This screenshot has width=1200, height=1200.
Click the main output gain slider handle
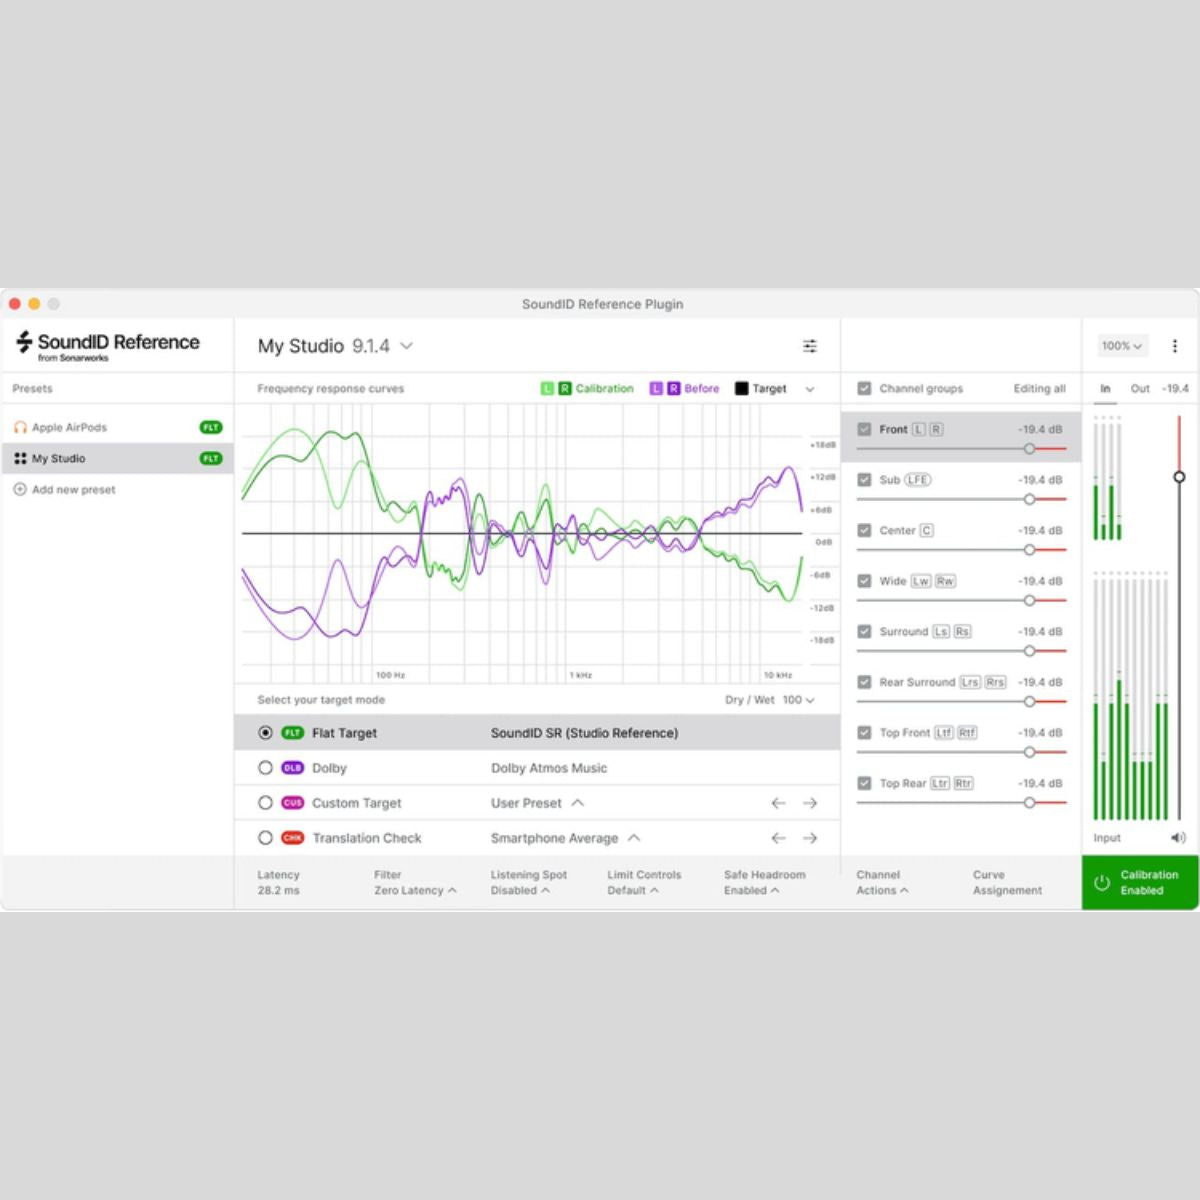pyautogui.click(x=1179, y=477)
